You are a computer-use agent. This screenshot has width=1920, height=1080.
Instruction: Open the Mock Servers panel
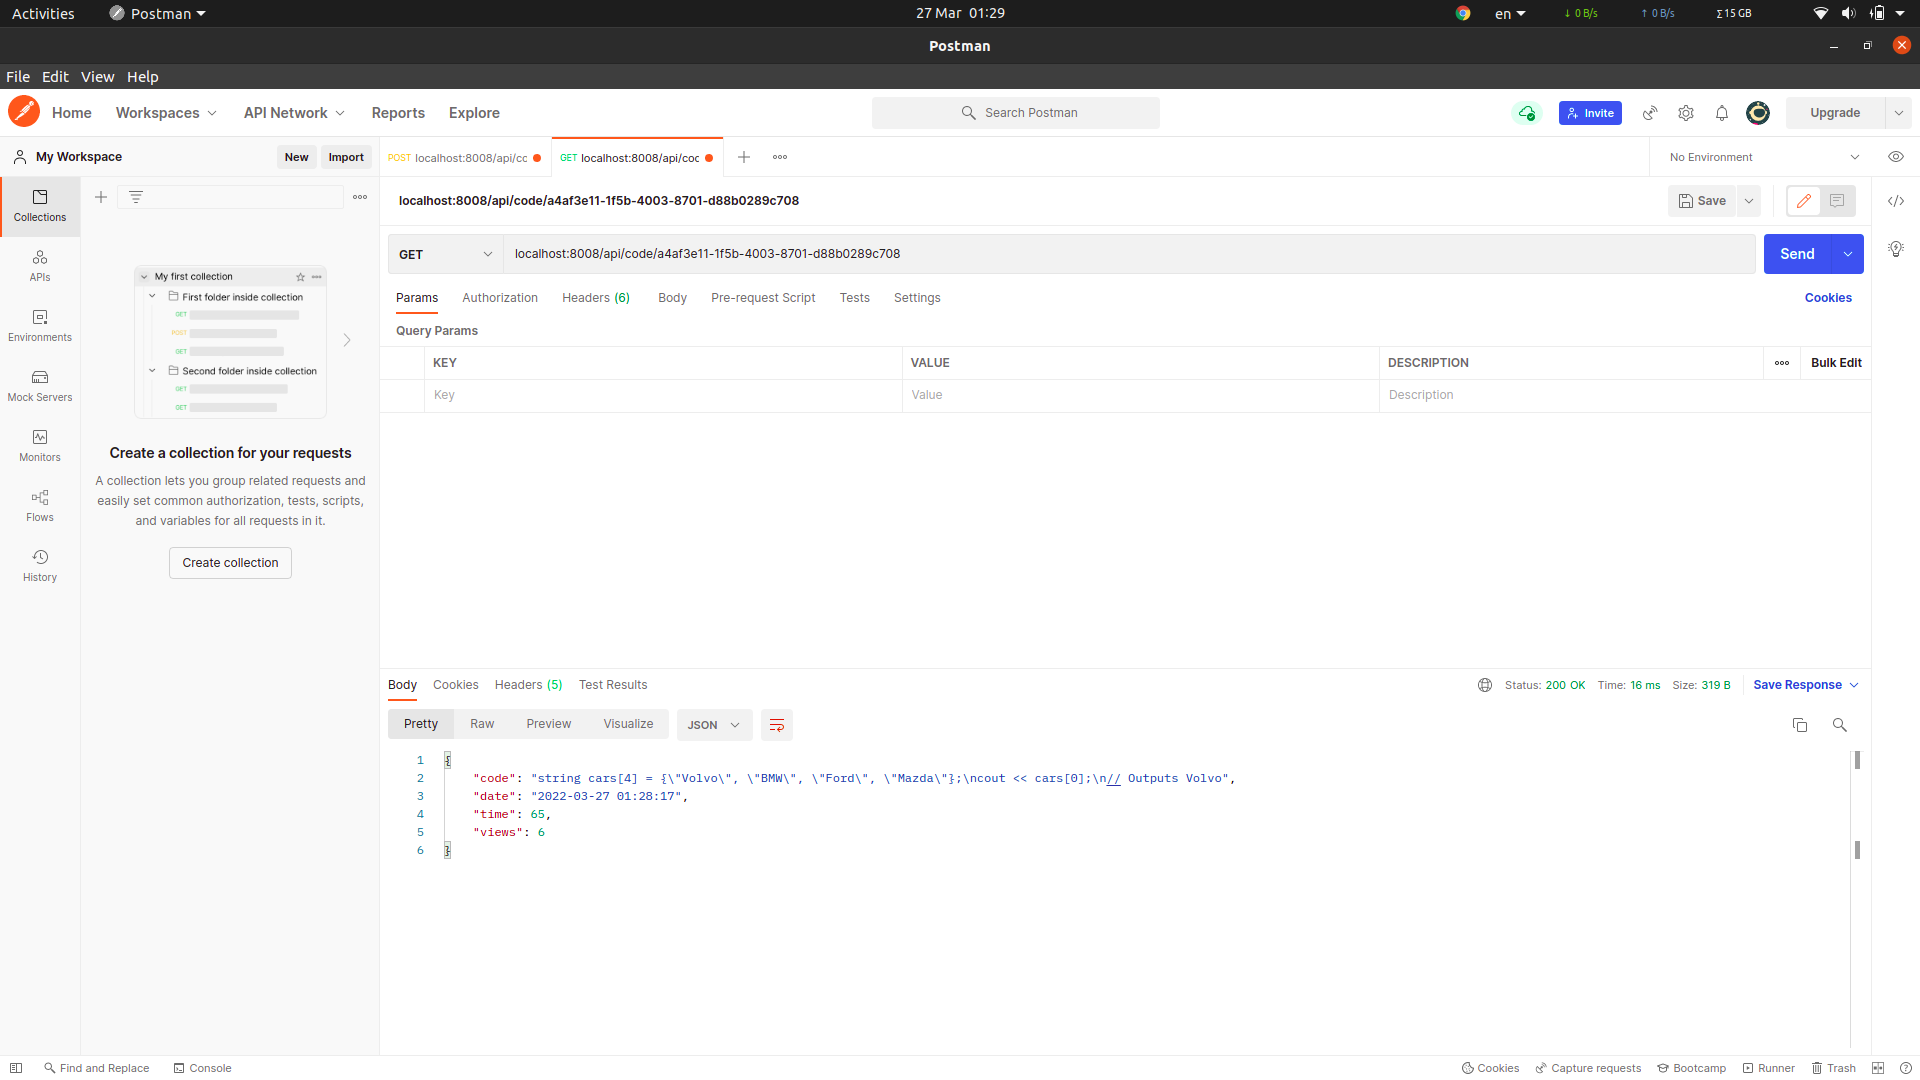[39, 385]
